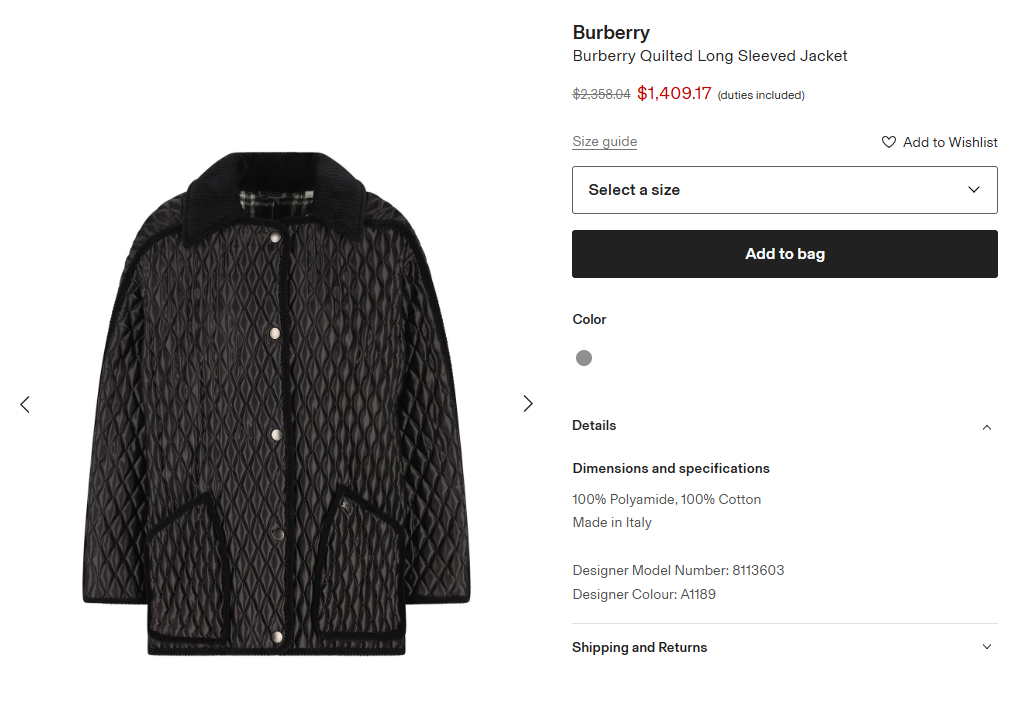Open the Size guide link
This screenshot has height=711, width=1011.
[x=604, y=142]
